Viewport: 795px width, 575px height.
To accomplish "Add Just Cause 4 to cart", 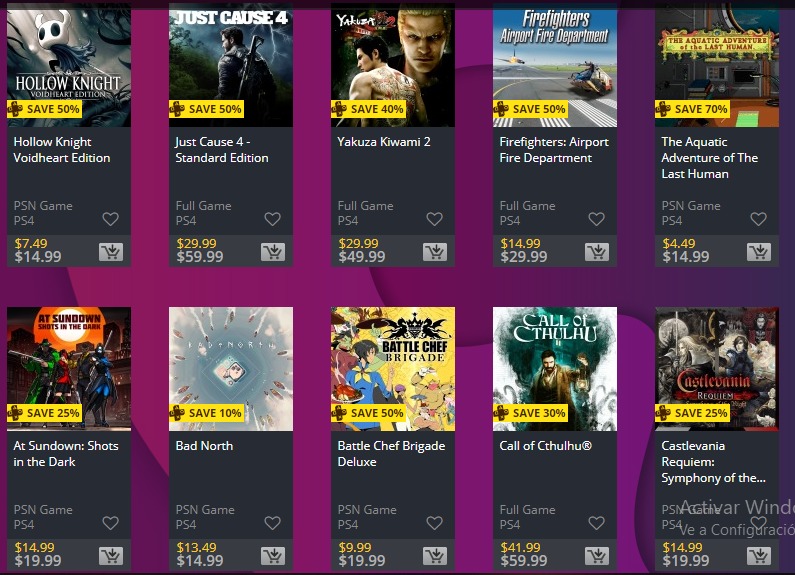I will pyautogui.click(x=273, y=251).
